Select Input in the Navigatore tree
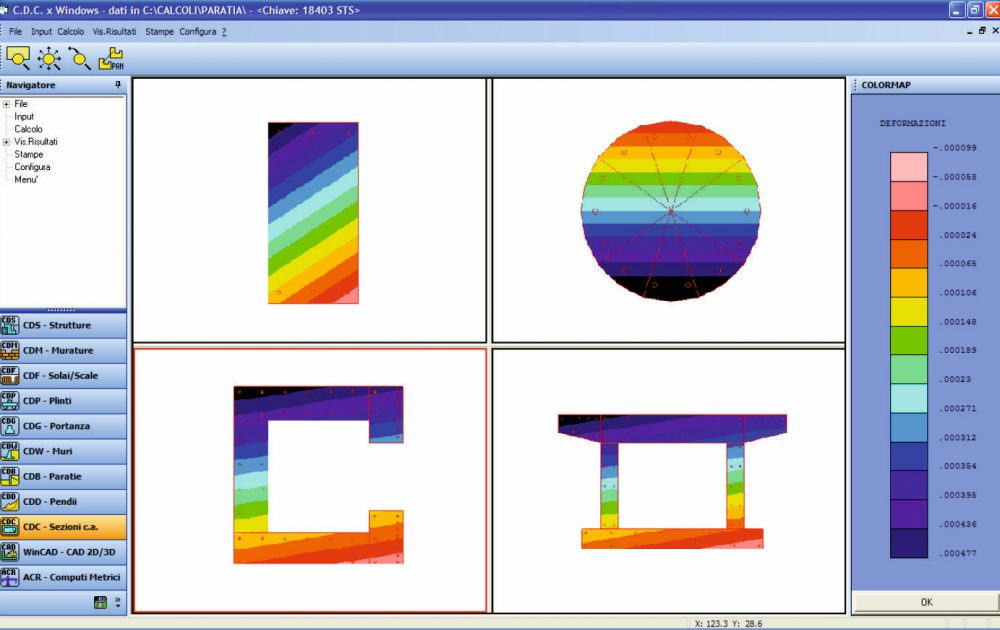 pyautogui.click(x=24, y=117)
